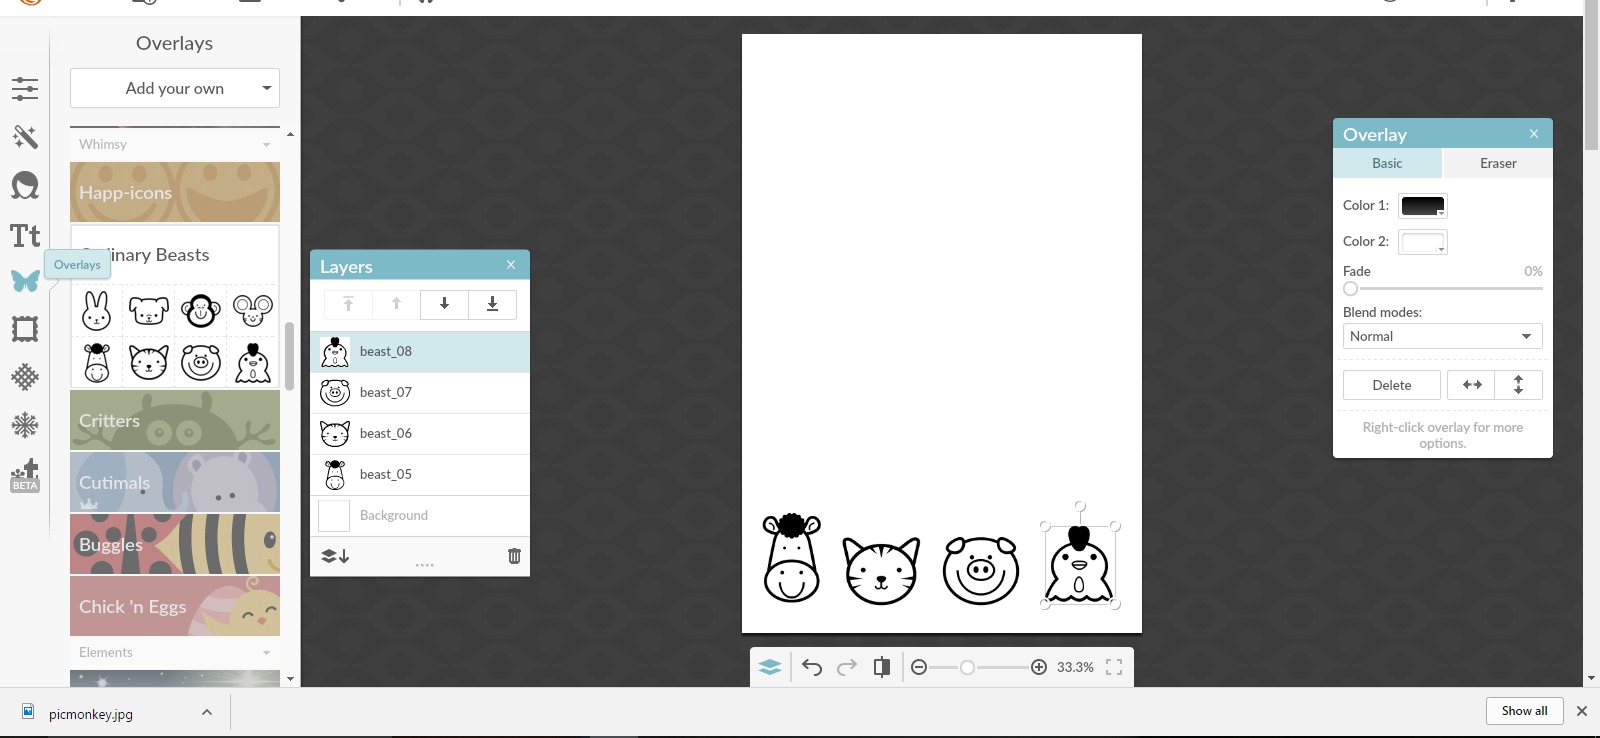
Task: Select the beast_07 layer
Action: tap(420, 393)
